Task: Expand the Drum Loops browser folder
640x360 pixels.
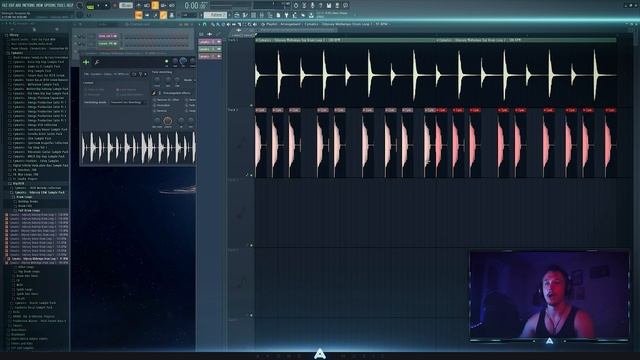Action: [24, 197]
